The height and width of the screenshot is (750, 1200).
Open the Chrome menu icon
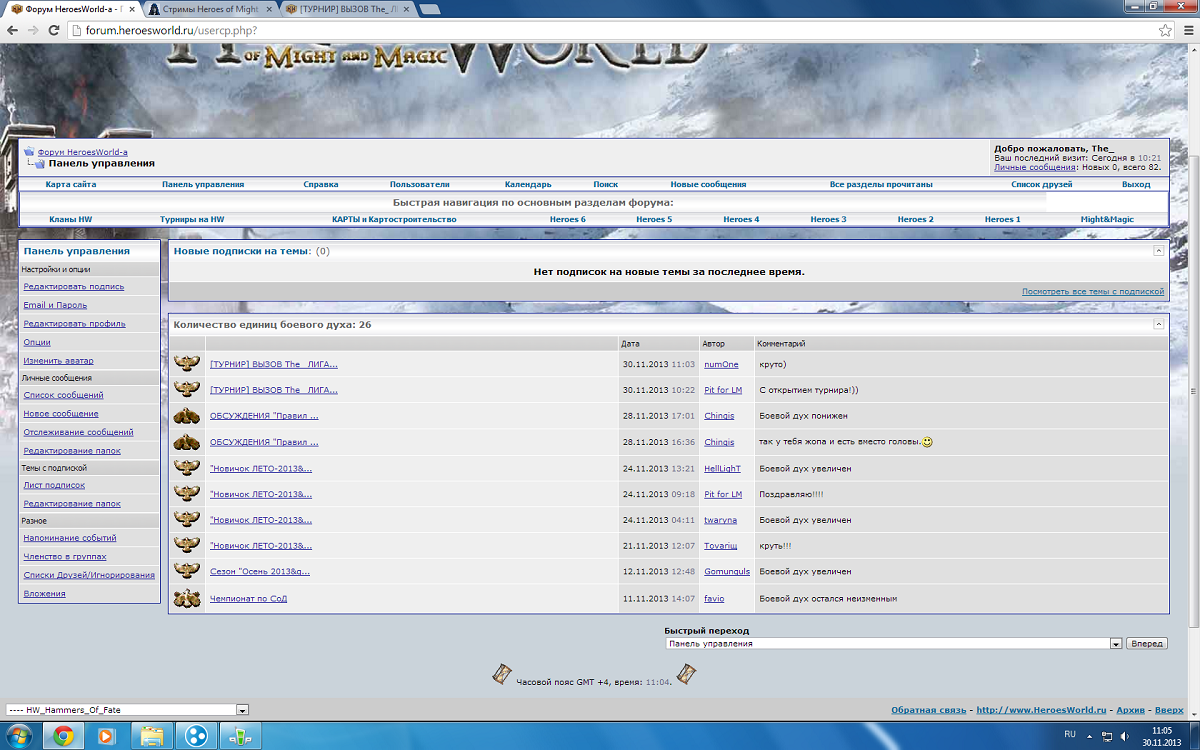pos(1187,30)
